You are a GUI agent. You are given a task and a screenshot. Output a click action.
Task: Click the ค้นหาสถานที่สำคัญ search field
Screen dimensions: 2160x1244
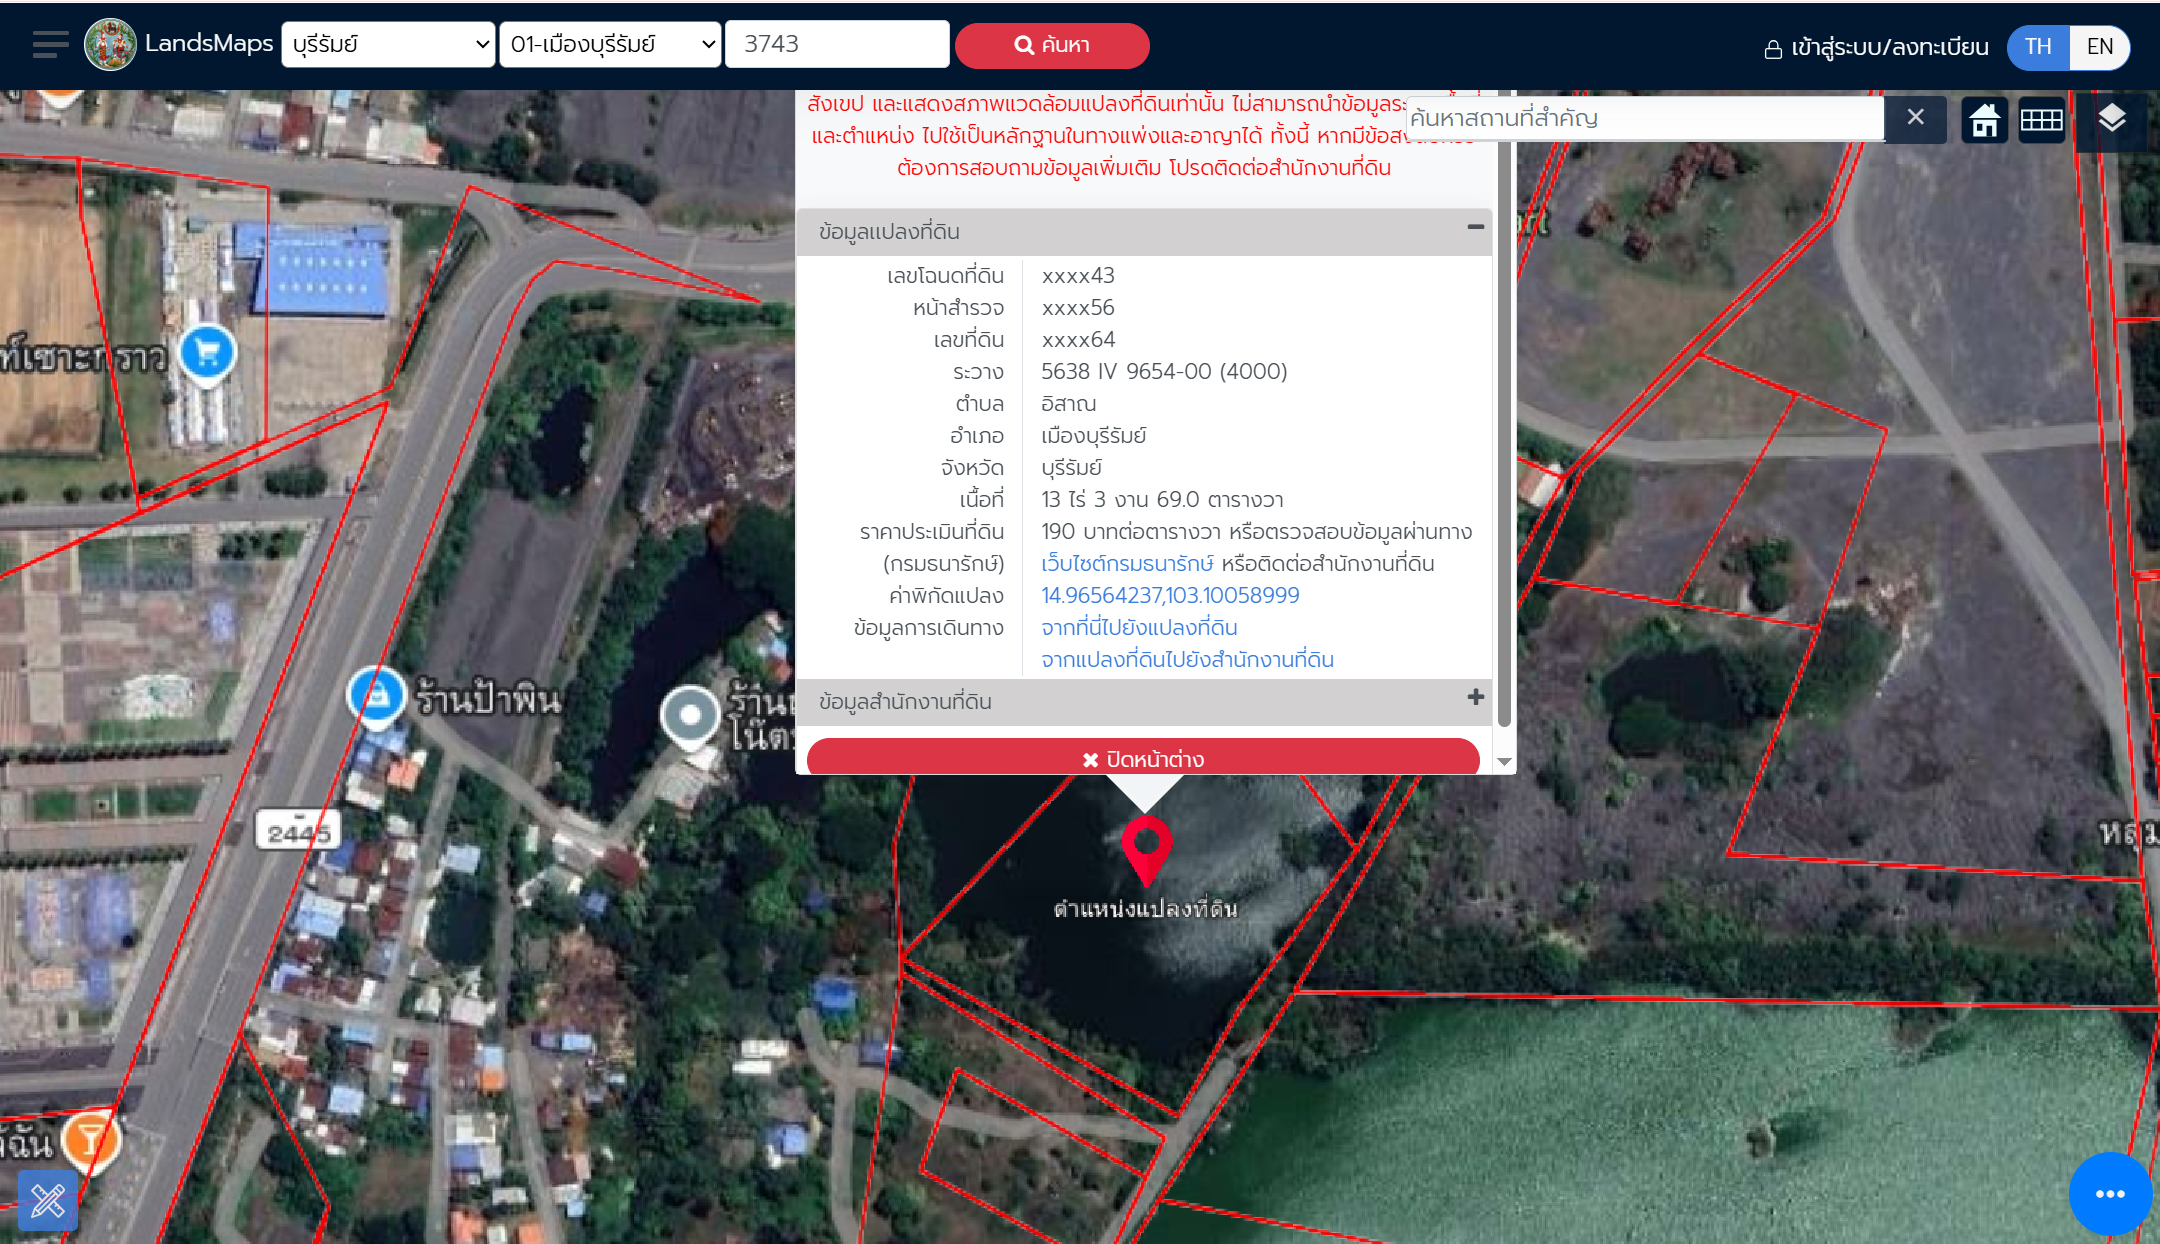point(1644,118)
